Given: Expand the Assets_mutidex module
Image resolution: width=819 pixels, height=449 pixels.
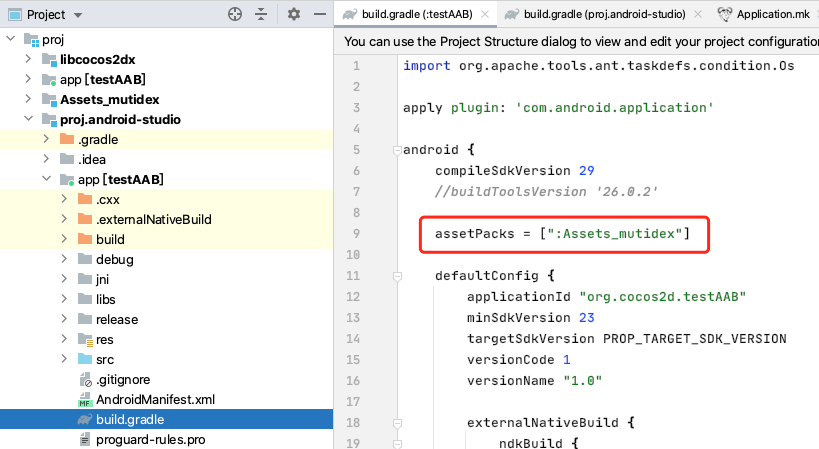Looking at the screenshot, I should click(x=28, y=99).
